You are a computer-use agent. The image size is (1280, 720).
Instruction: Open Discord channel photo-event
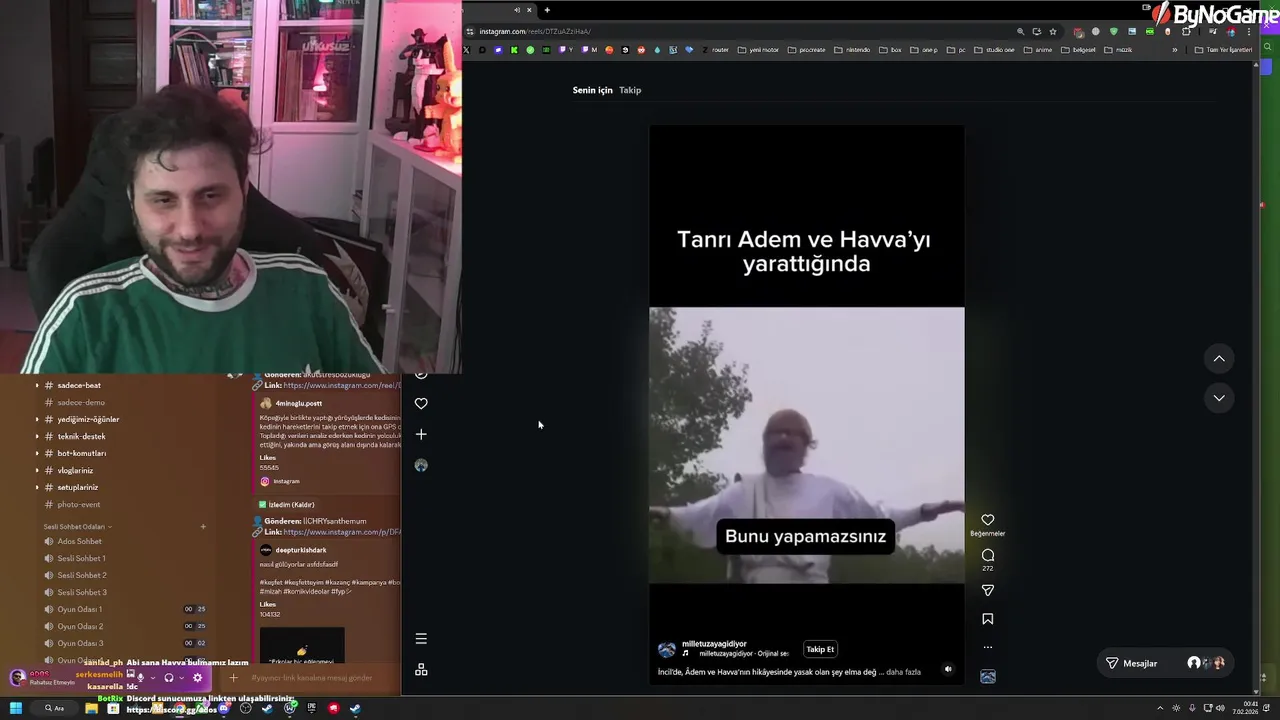79,504
